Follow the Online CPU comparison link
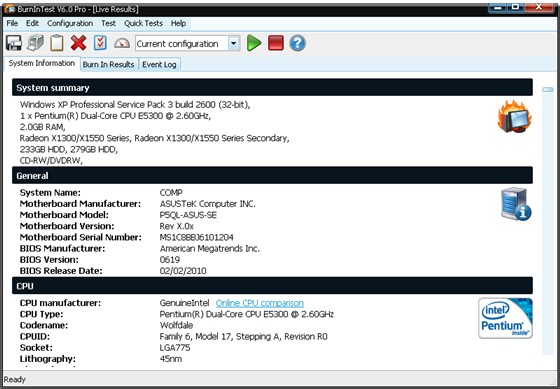Screen dimensions: 560x389 tap(260, 303)
